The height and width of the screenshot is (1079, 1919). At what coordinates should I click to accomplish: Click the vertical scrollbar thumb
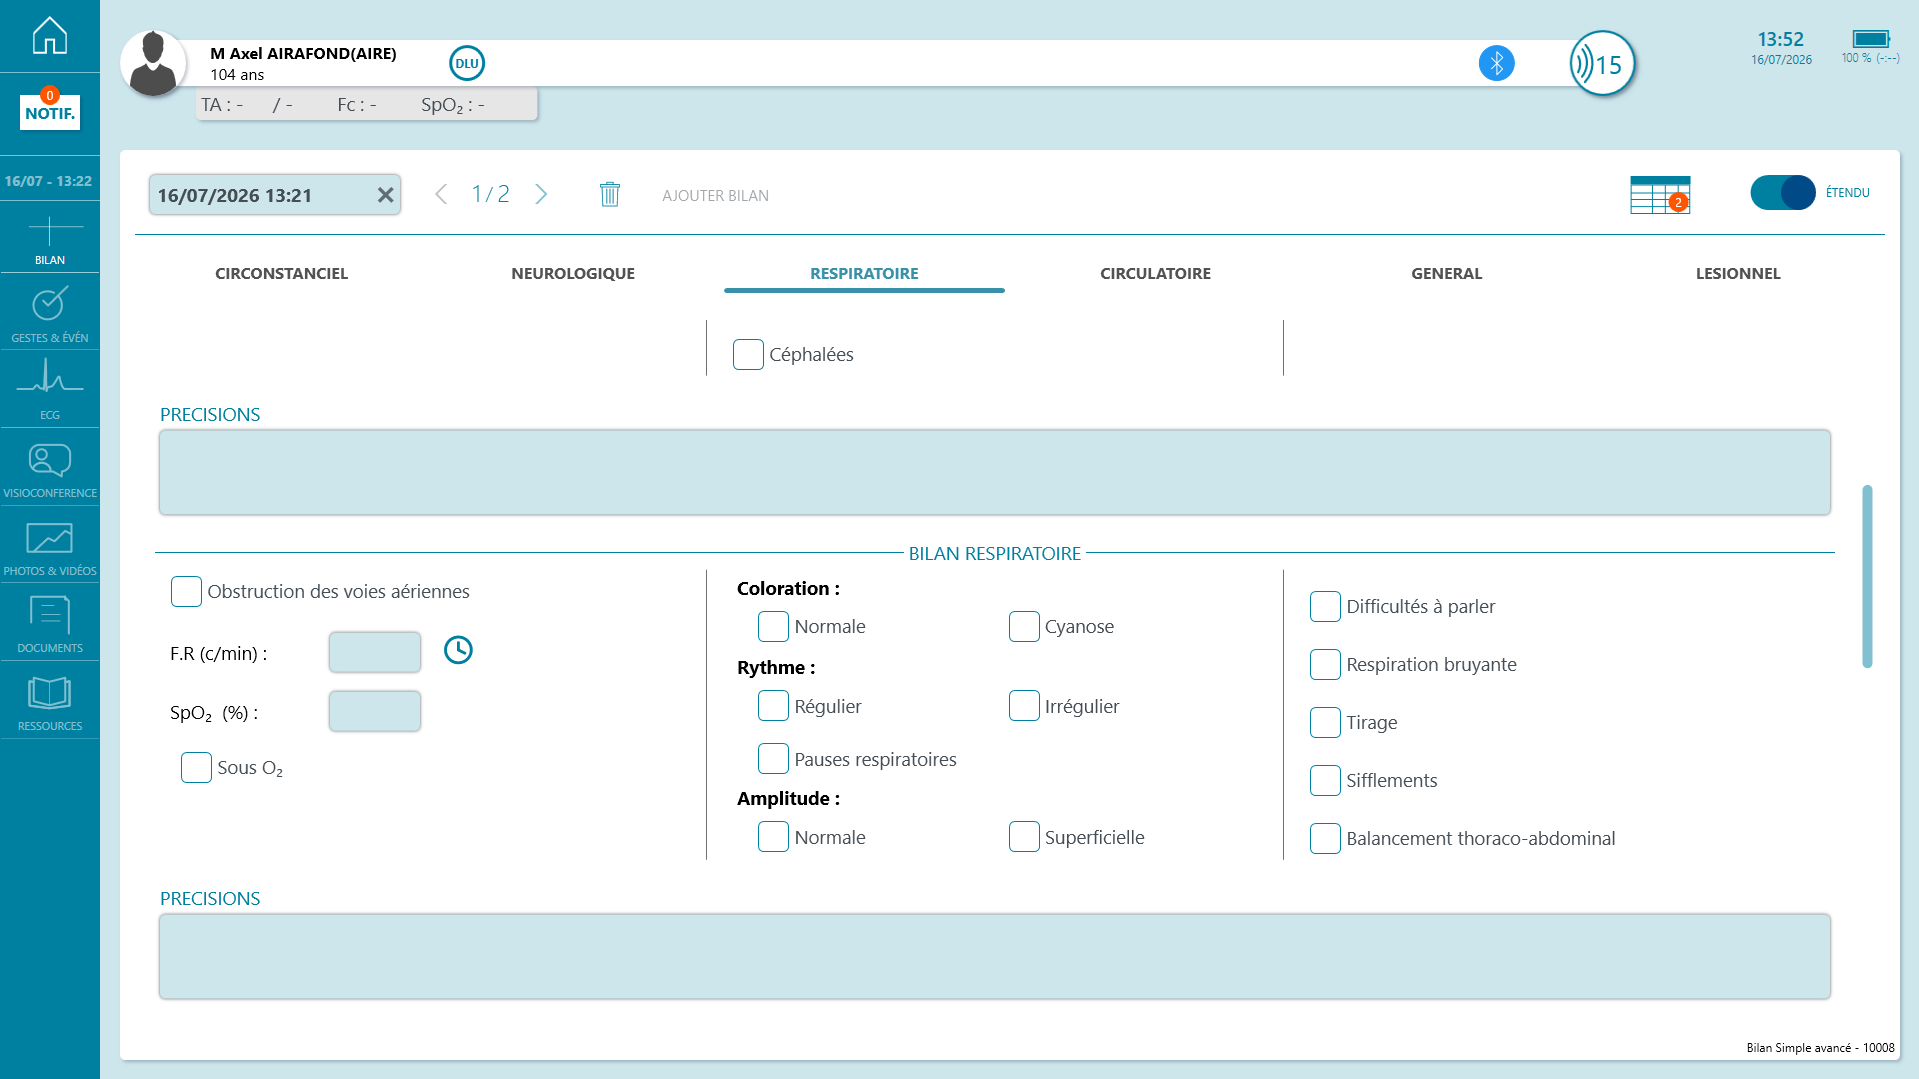1867,576
